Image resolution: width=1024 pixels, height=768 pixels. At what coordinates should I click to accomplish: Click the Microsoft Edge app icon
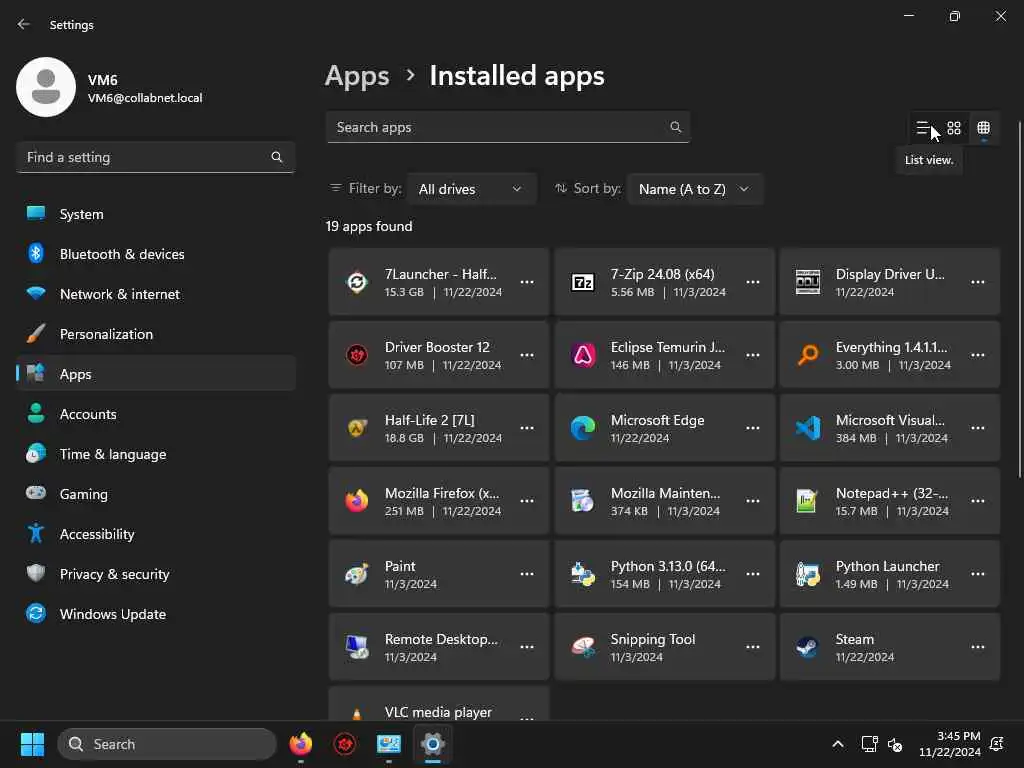coord(583,428)
